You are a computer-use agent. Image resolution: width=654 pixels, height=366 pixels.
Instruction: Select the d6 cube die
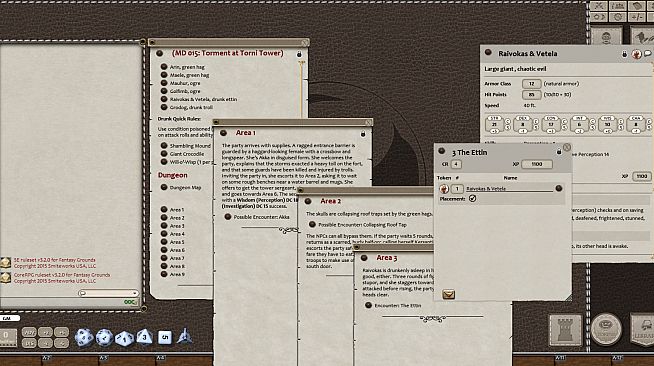[165, 337]
